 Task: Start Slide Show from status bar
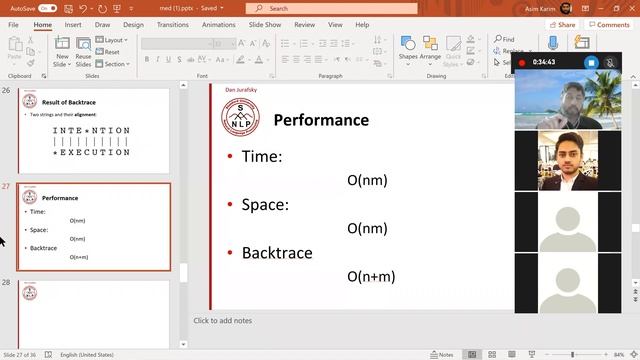click(x=531, y=354)
